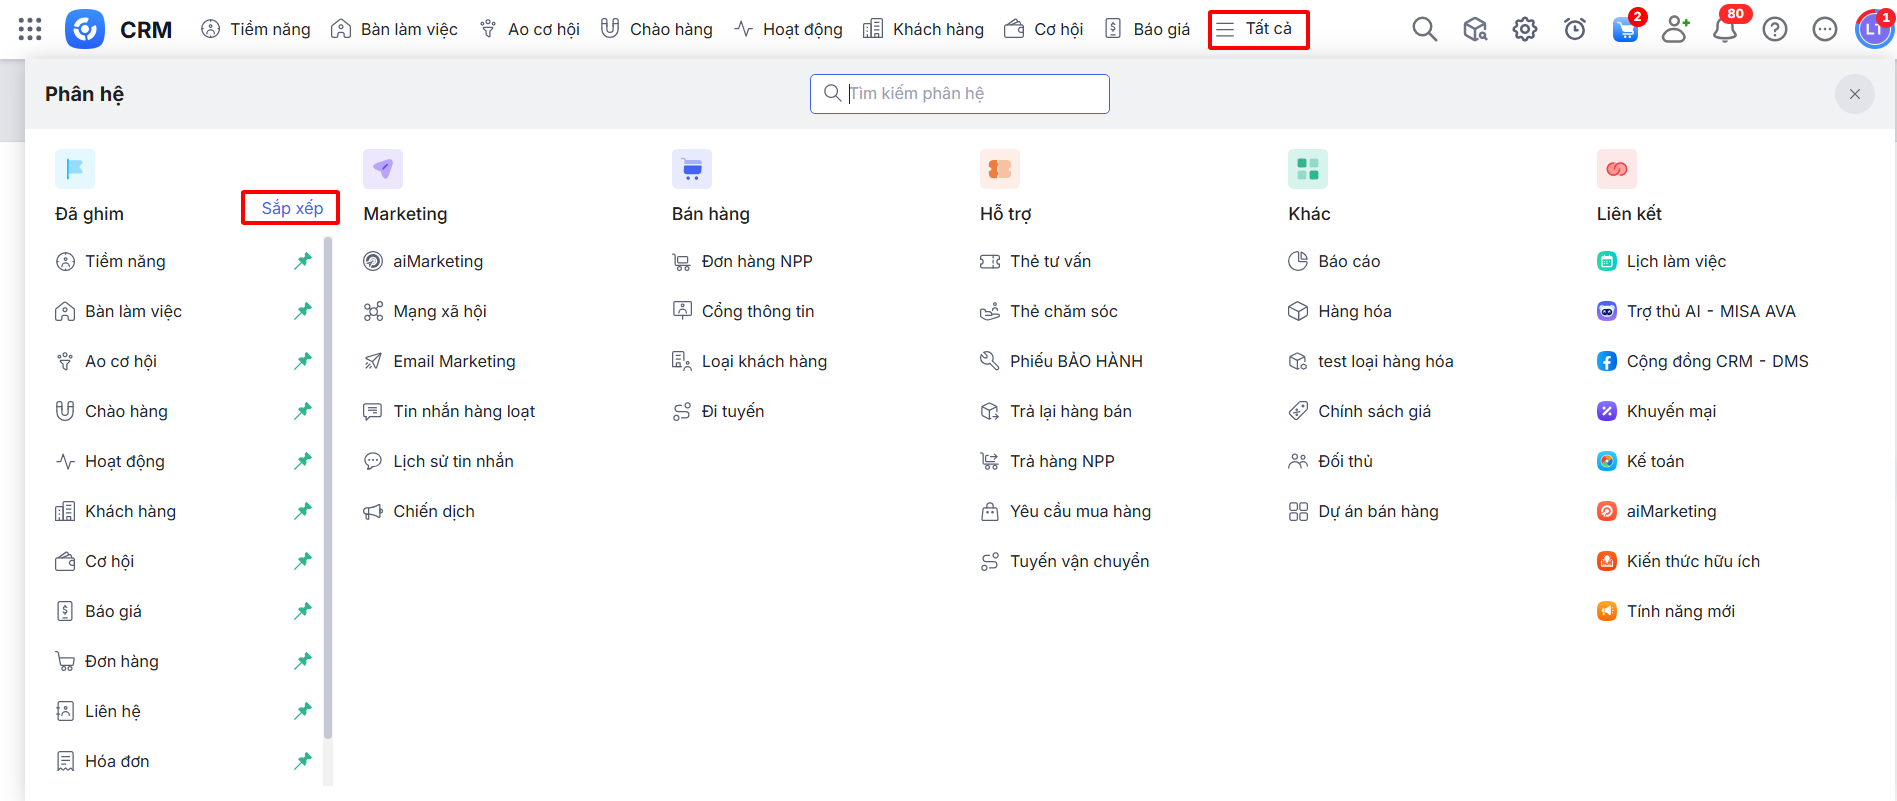This screenshot has height=801, width=1897.
Task: Open the settings gear icon
Action: [1524, 29]
